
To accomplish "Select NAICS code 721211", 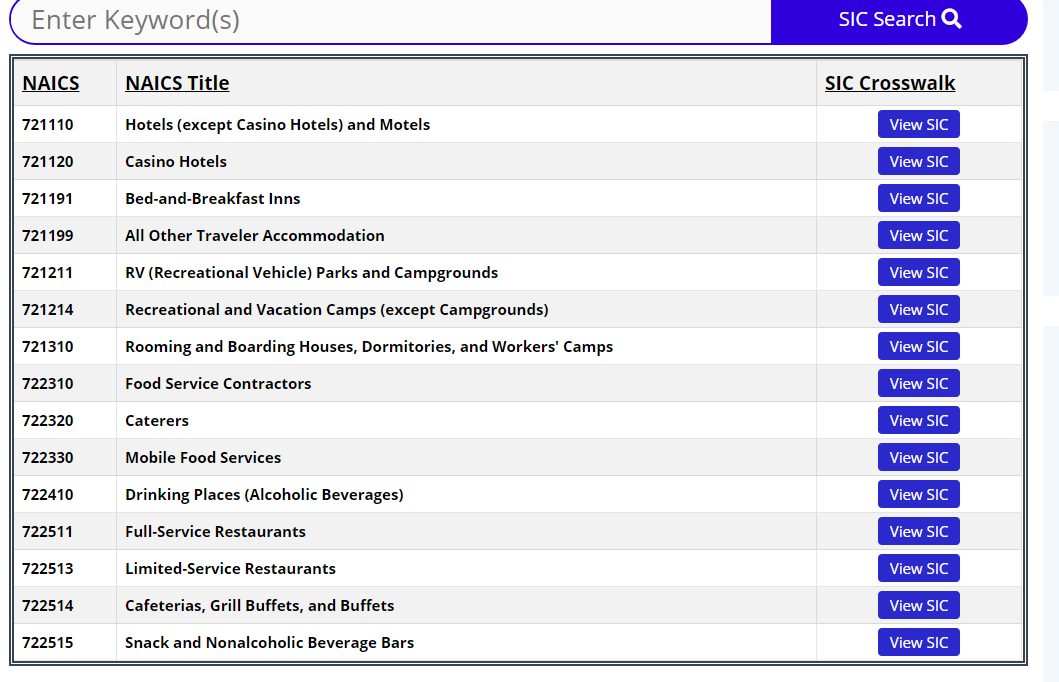I will (47, 273).
